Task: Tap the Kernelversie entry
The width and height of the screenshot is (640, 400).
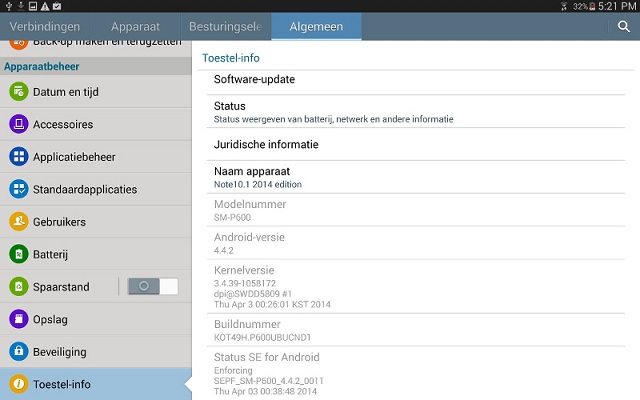Action: coord(416,287)
